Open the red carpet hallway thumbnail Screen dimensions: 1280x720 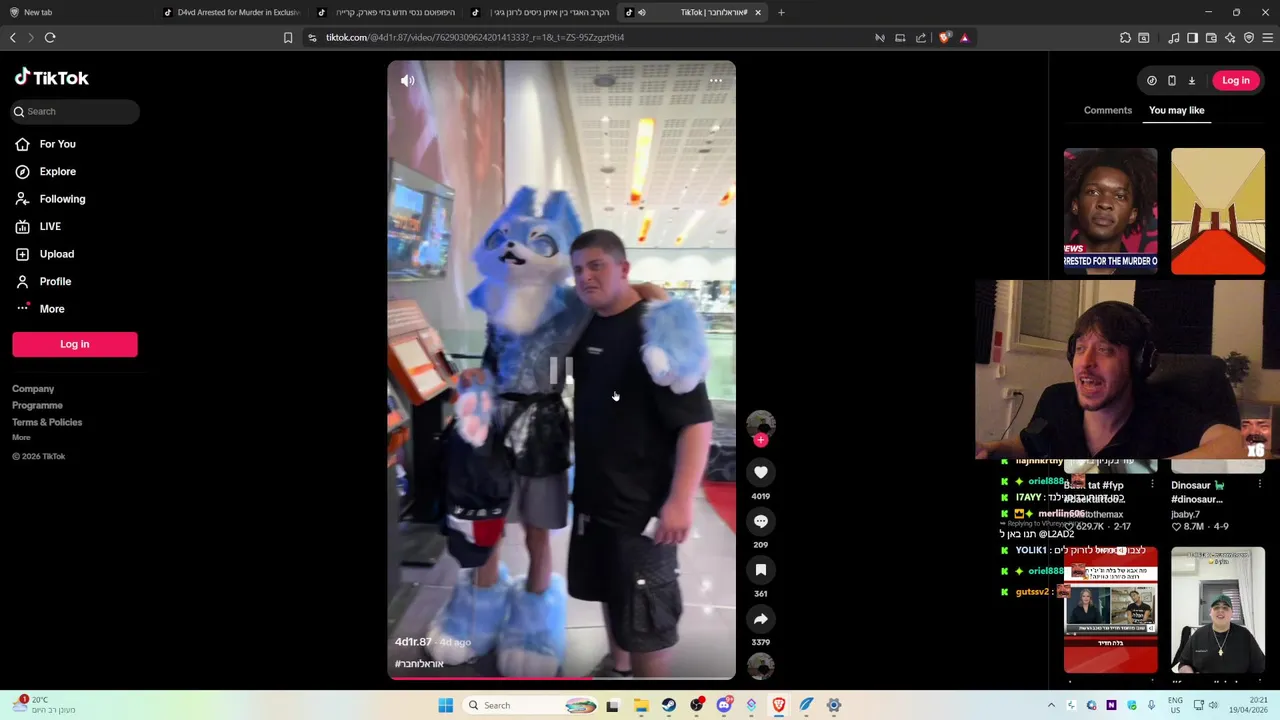click(1218, 211)
